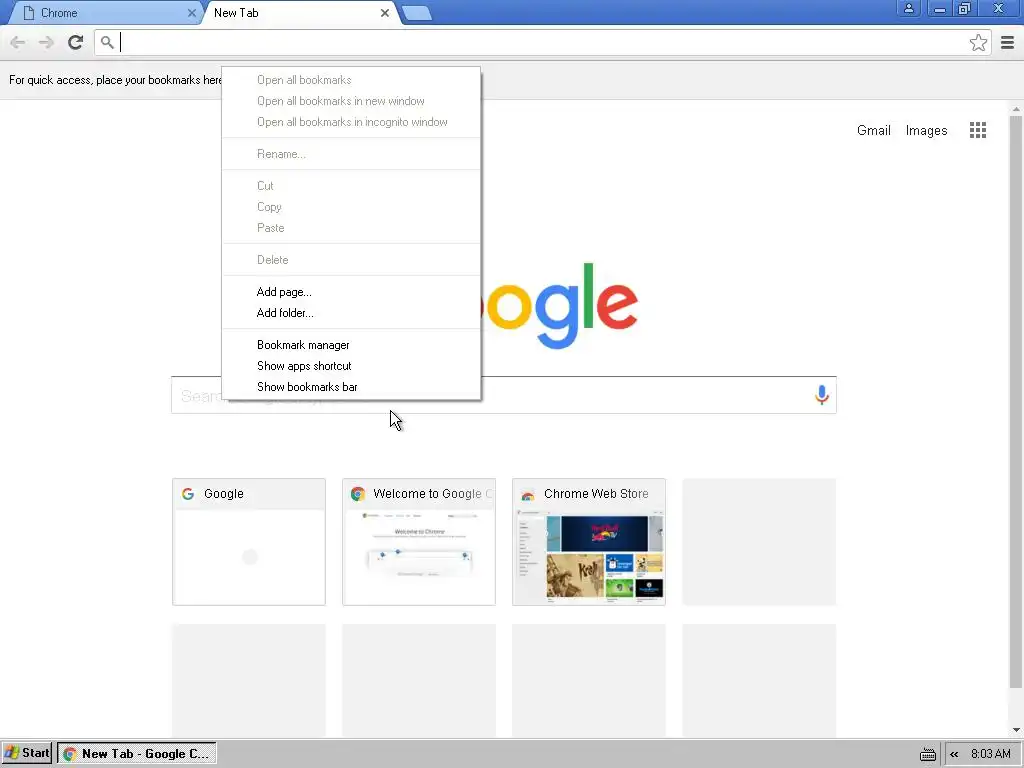Open the Google apps grid
The image size is (1024, 768).
point(978,130)
